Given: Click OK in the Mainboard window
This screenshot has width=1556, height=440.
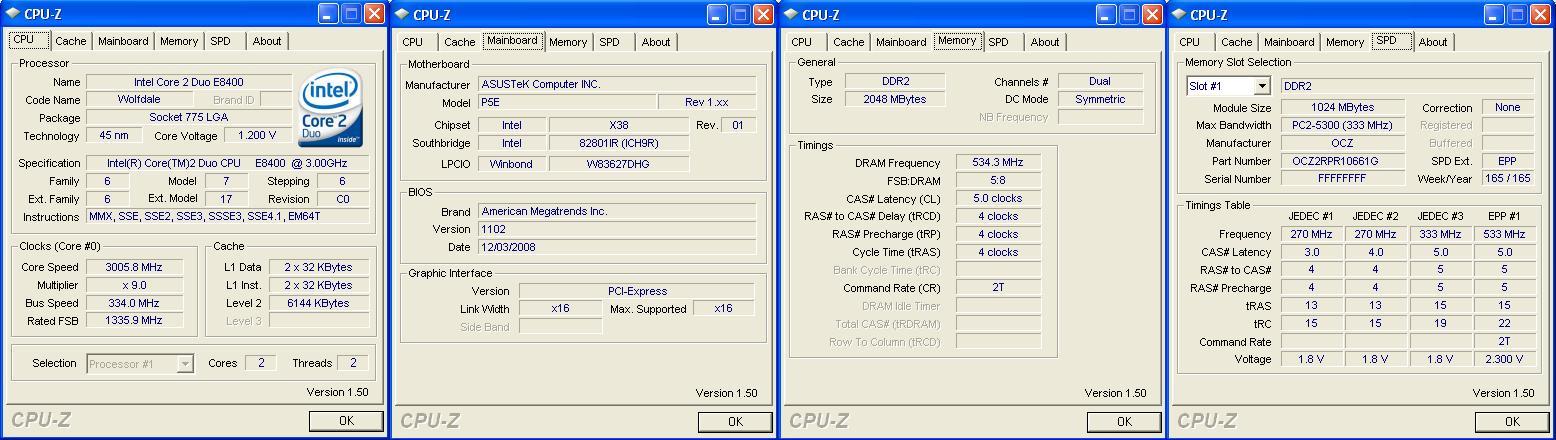Looking at the screenshot, I should tap(735, 421).
